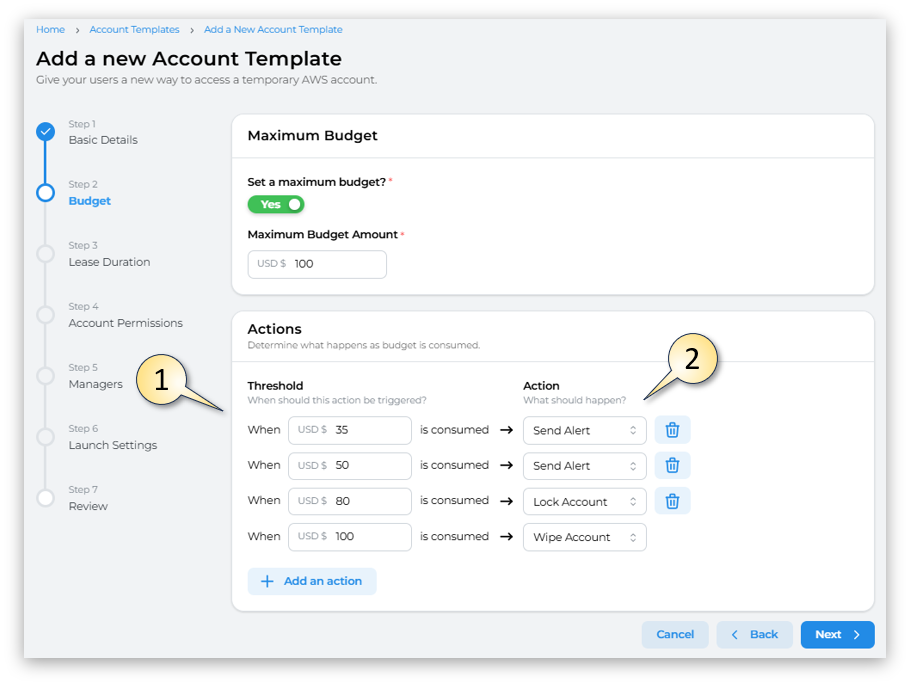Click the Lease Duration step circle
The image size is (922, 686).
(x=45, y=254)
